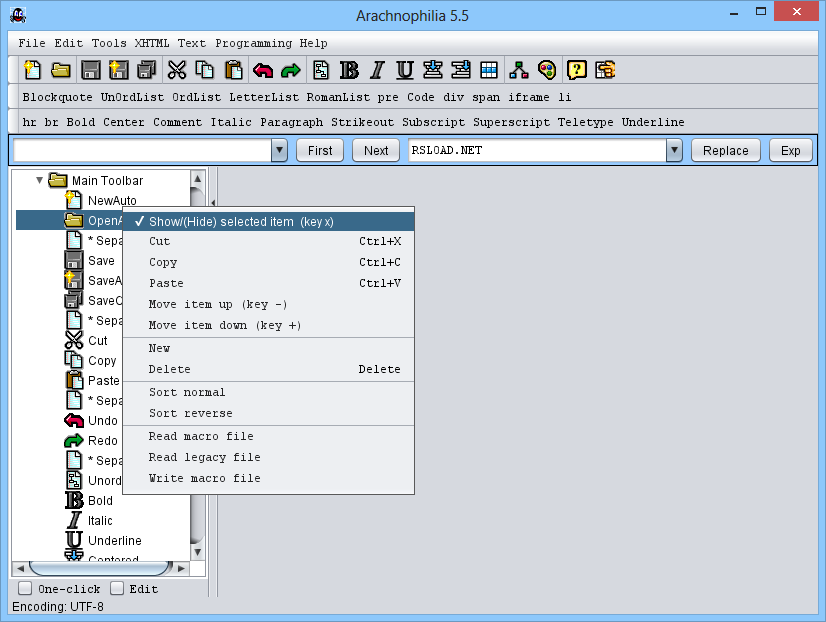Open the search field dropdown arrow
This screenshot has height=622, width=826.
tap(280, 151)
